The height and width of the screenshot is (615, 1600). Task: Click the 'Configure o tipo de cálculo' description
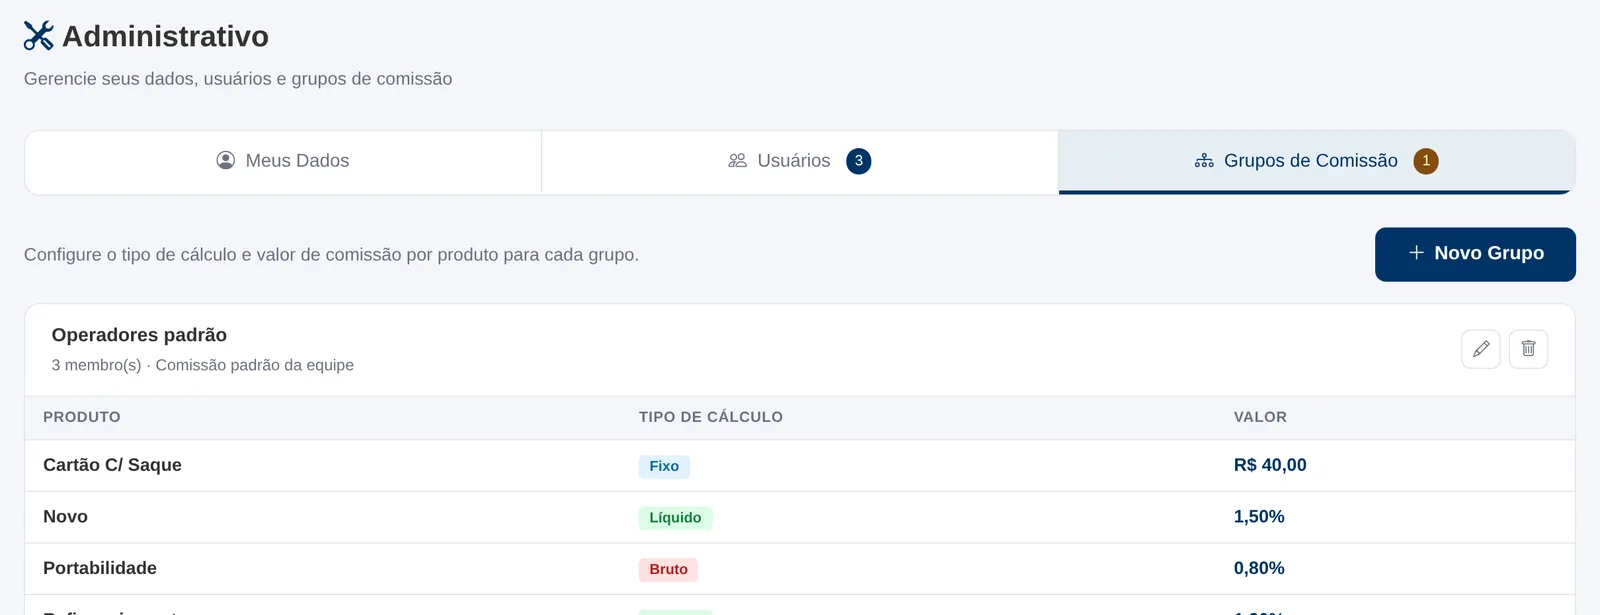pyautogui.click(x=331, y=255)
